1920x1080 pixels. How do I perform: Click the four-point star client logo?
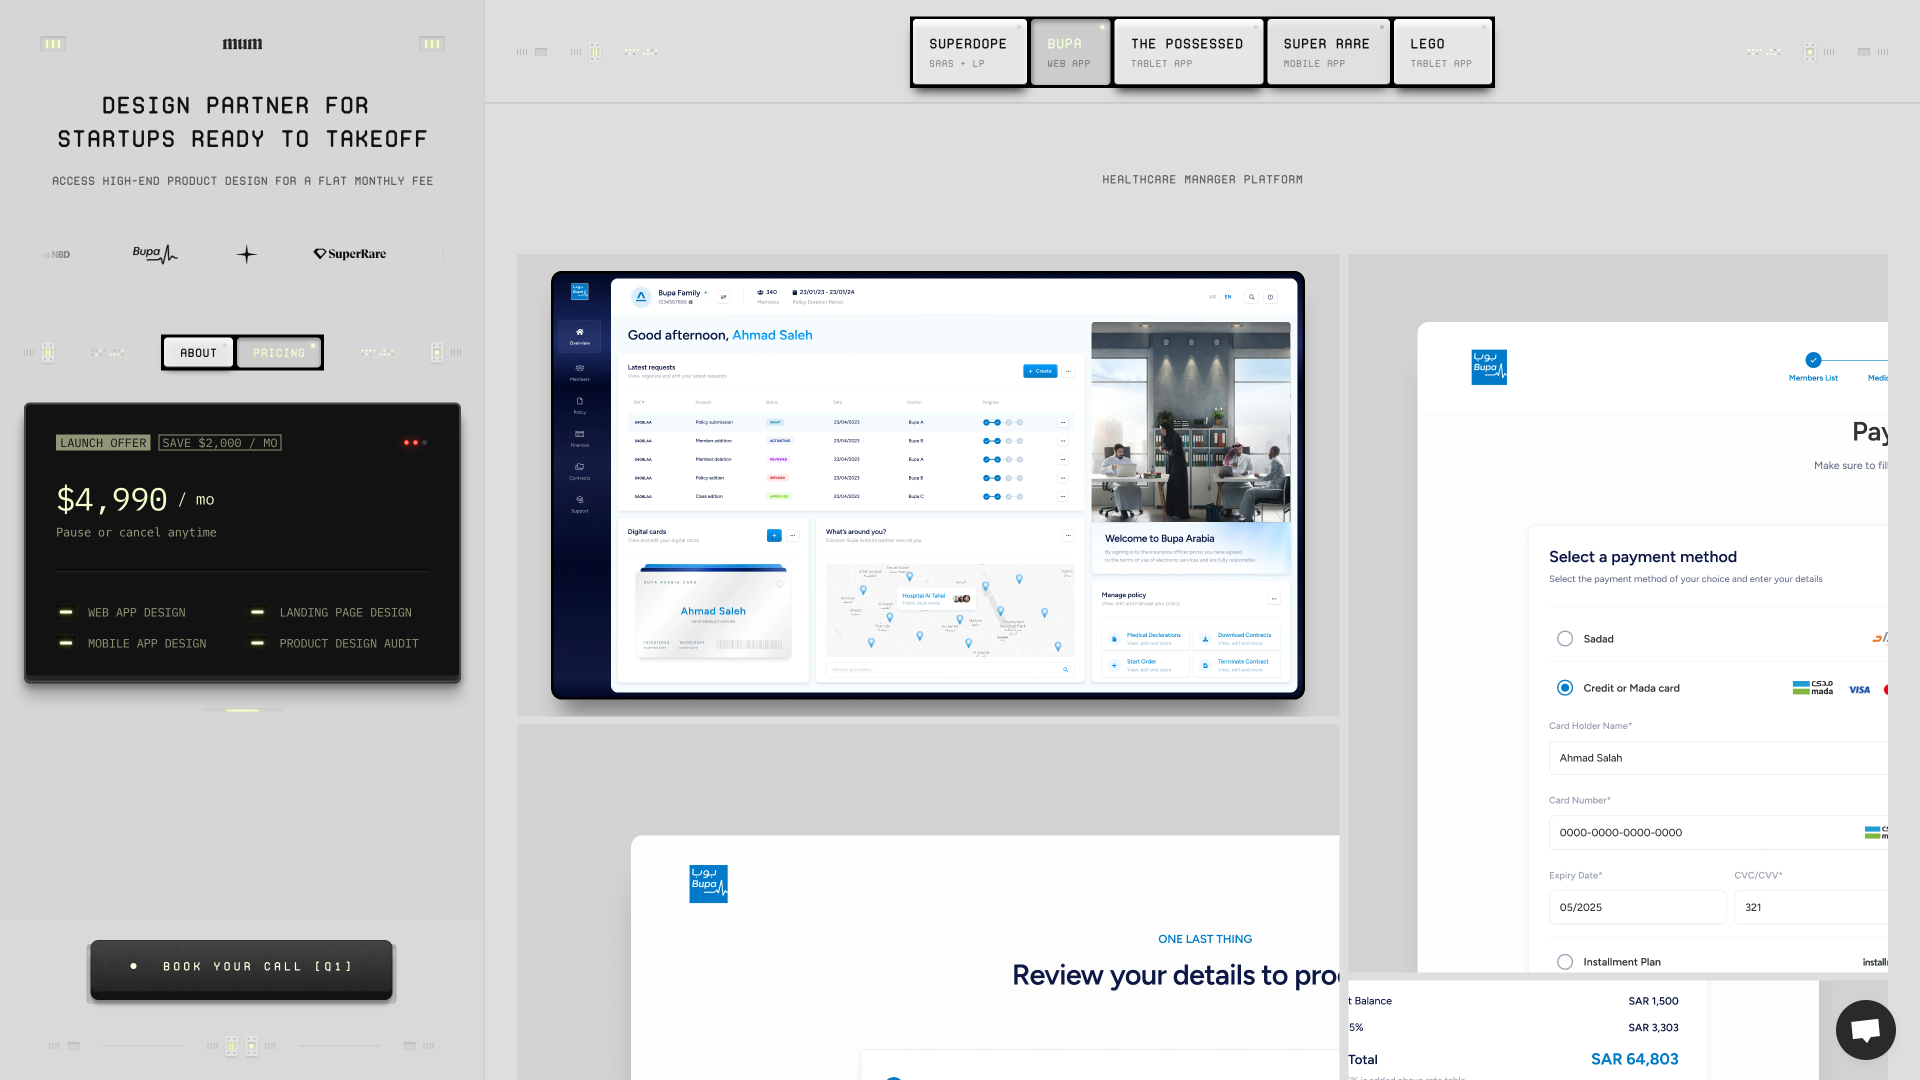[247, 254]
